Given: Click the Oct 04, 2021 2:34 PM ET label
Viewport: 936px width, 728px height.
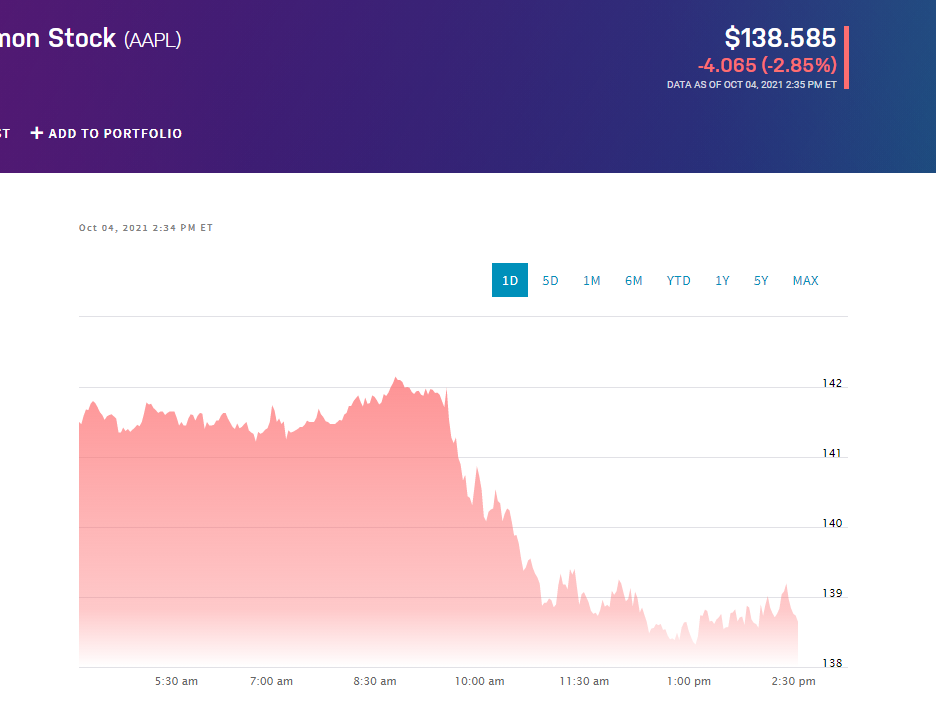Looking at the screenshot, I should tap(146, 227).
